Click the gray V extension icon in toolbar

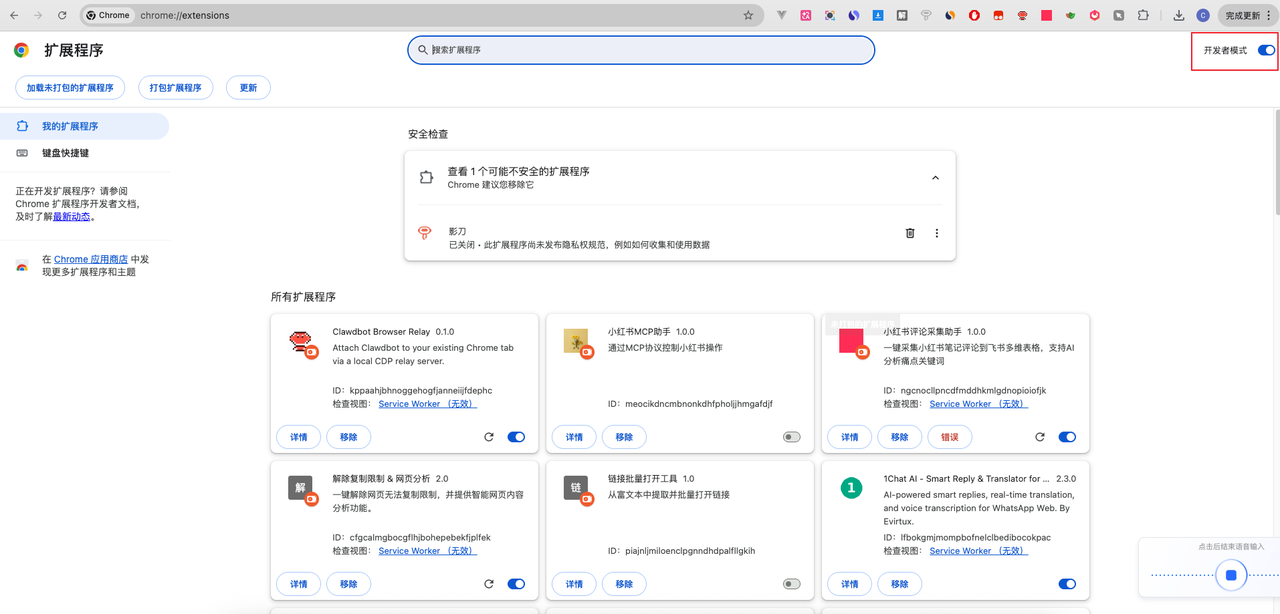point(781,15)
